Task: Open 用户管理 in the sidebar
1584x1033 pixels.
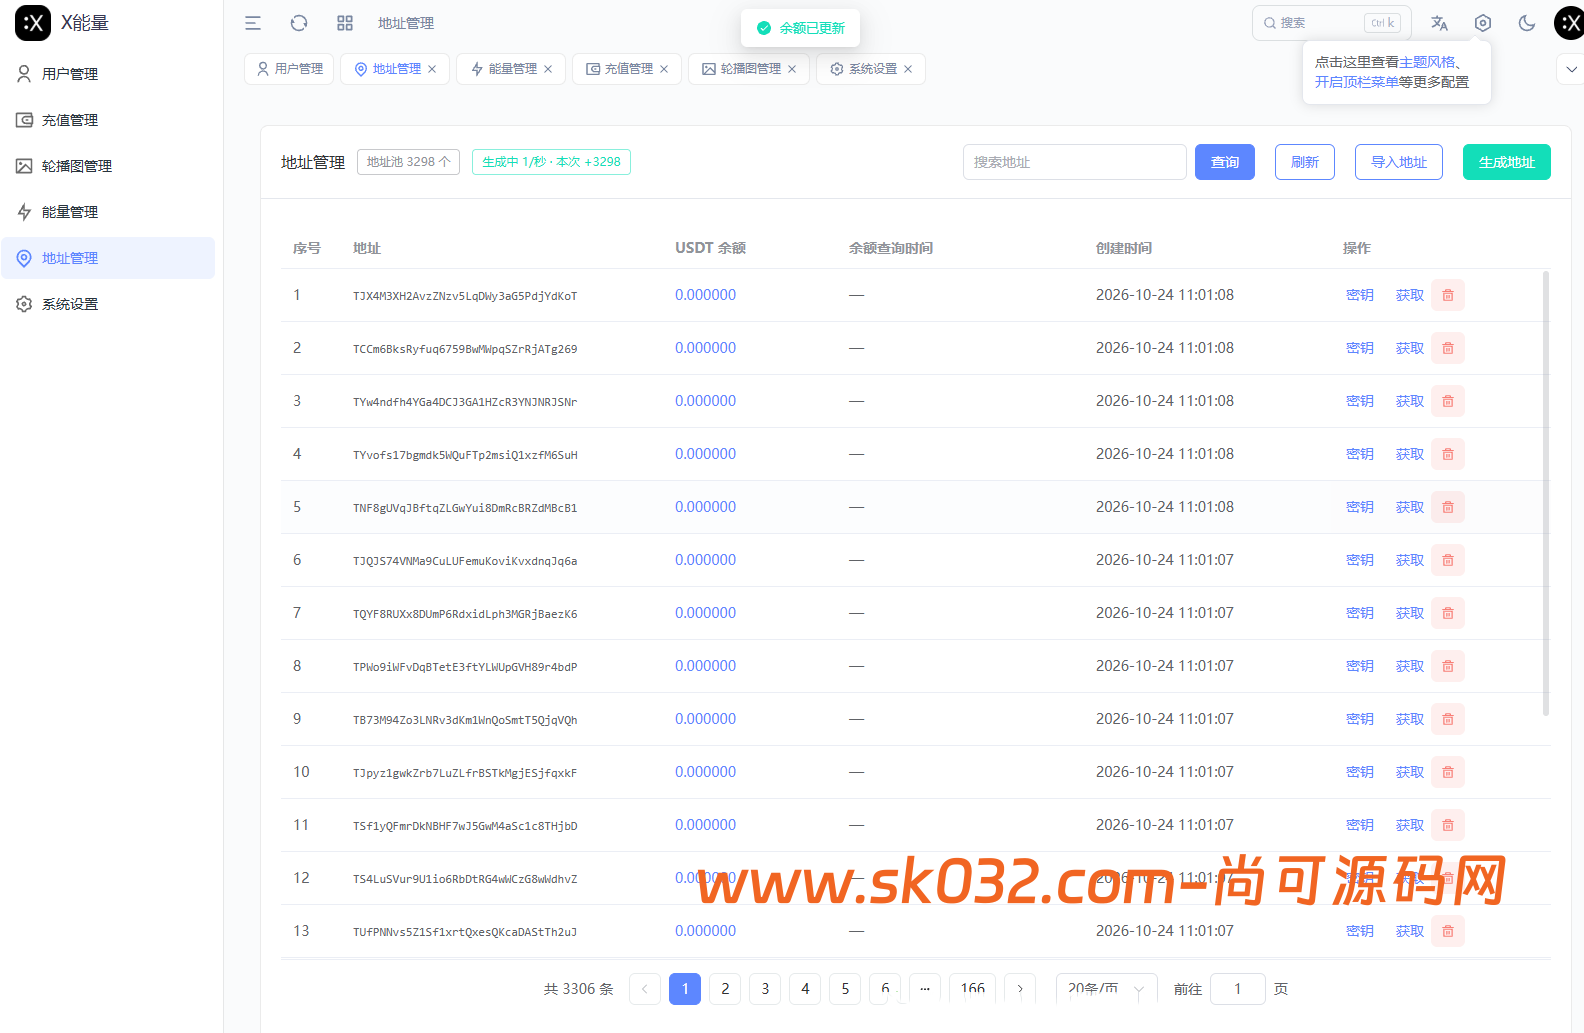Action: click(x=108, y=74)
